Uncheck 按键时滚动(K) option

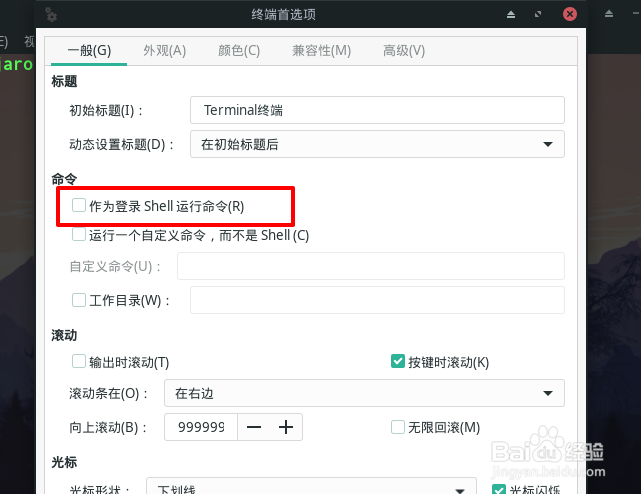[x=398, y=362]
